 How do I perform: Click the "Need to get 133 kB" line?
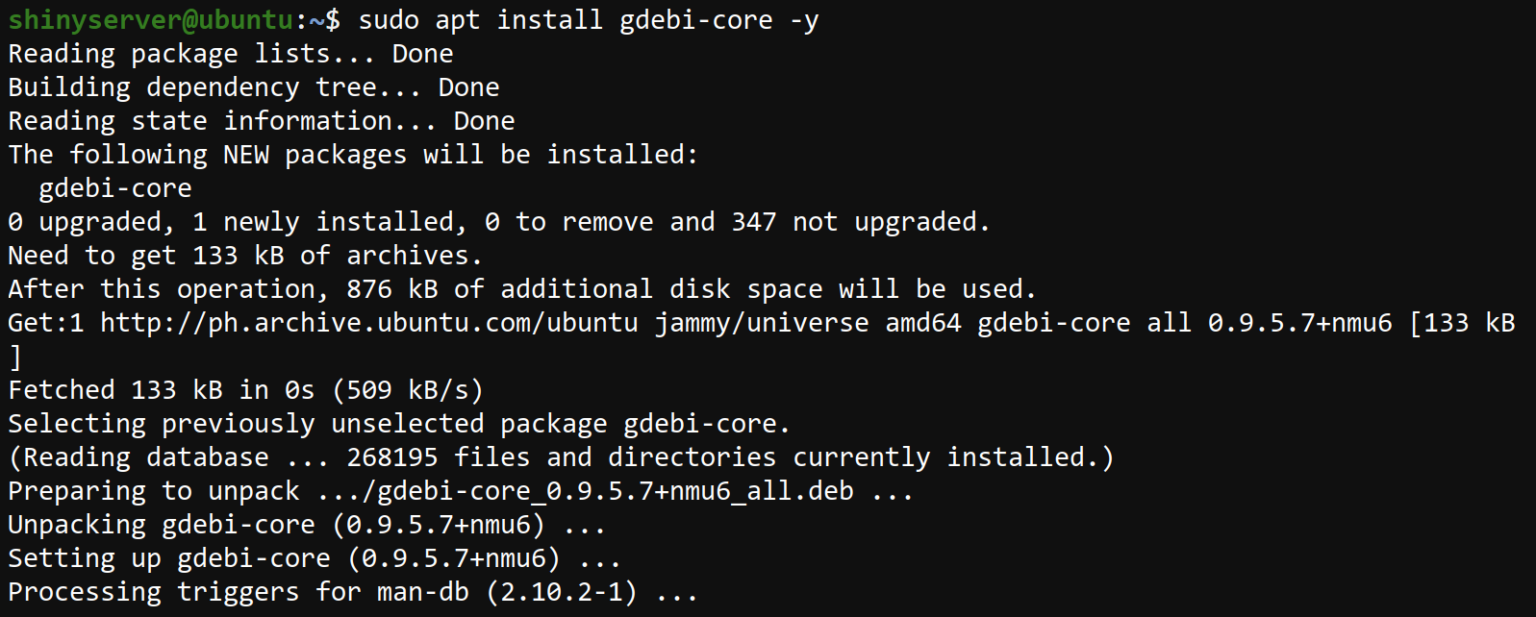pos(245,256)
